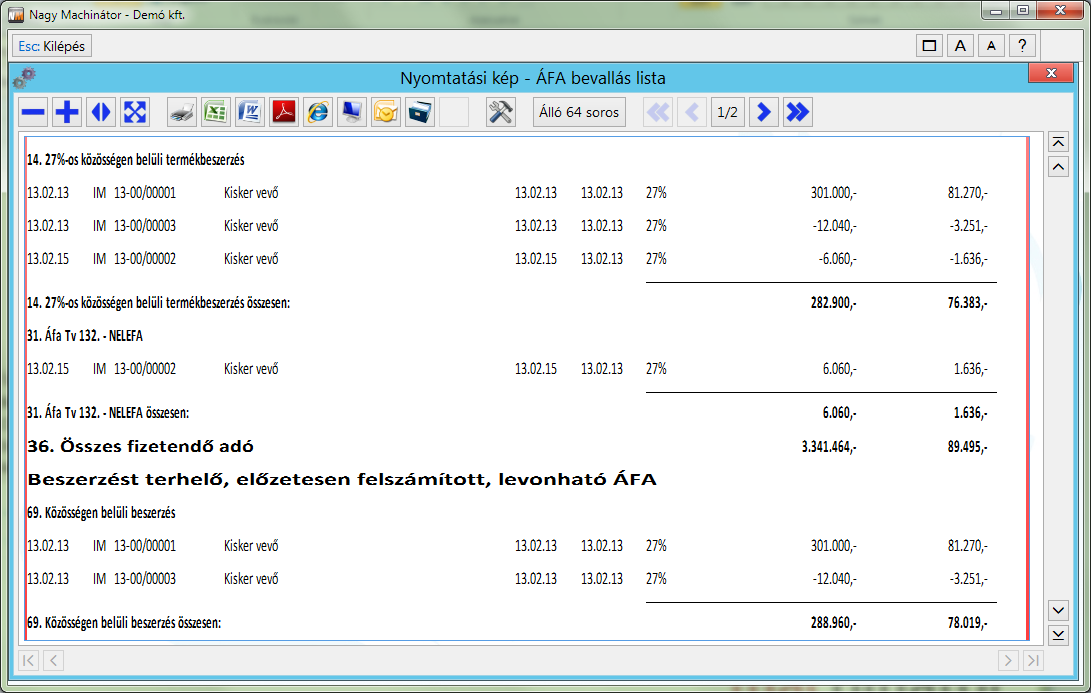Click heading '36. Összes fizetendő adó'

(140, 446)
